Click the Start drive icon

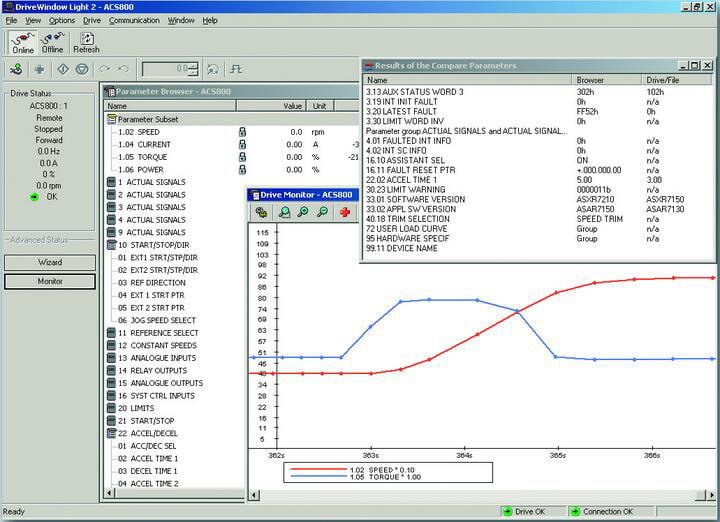point(63,69)
